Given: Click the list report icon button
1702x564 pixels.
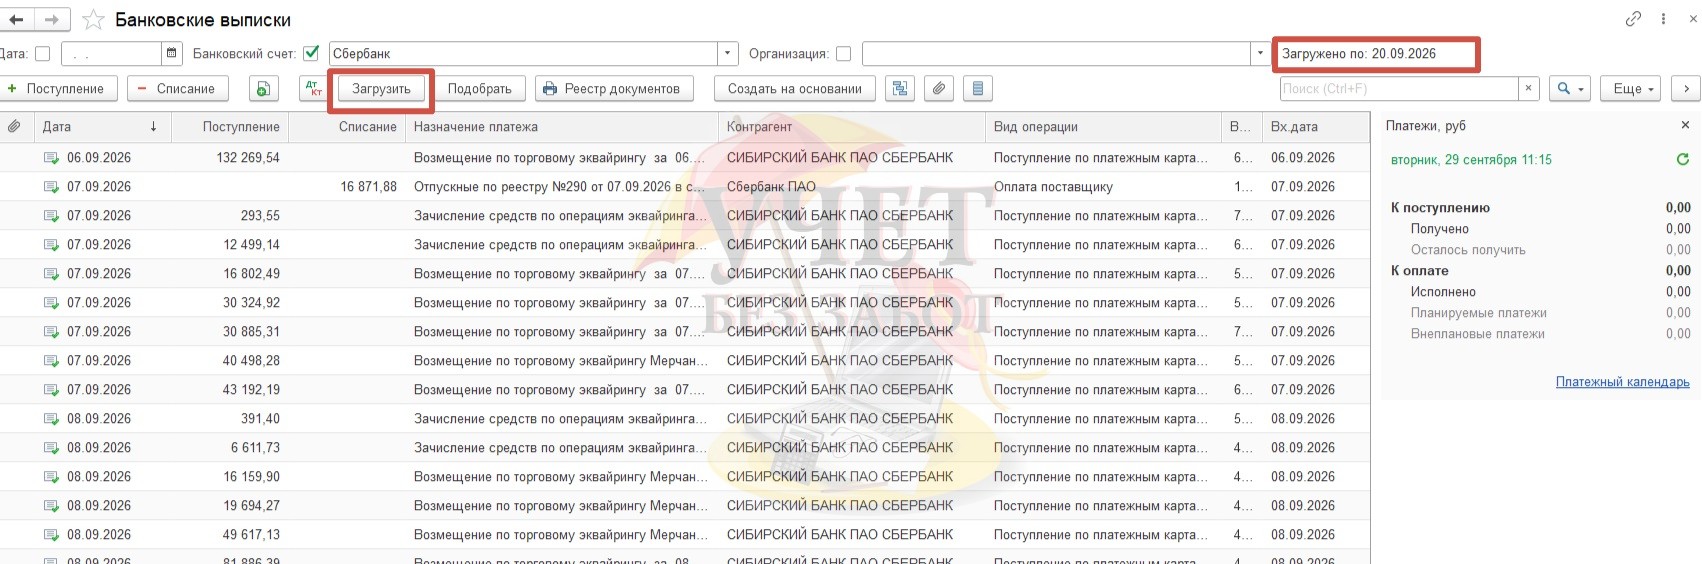Looking at the screenshot, I should point(978,89).
